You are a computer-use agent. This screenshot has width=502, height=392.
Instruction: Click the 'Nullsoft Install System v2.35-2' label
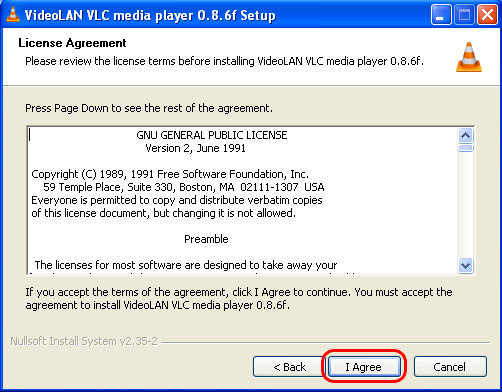tap(84, 341)
